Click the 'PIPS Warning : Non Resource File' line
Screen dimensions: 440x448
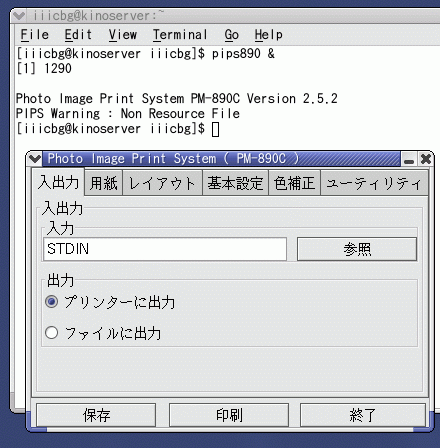coord(128,114)
